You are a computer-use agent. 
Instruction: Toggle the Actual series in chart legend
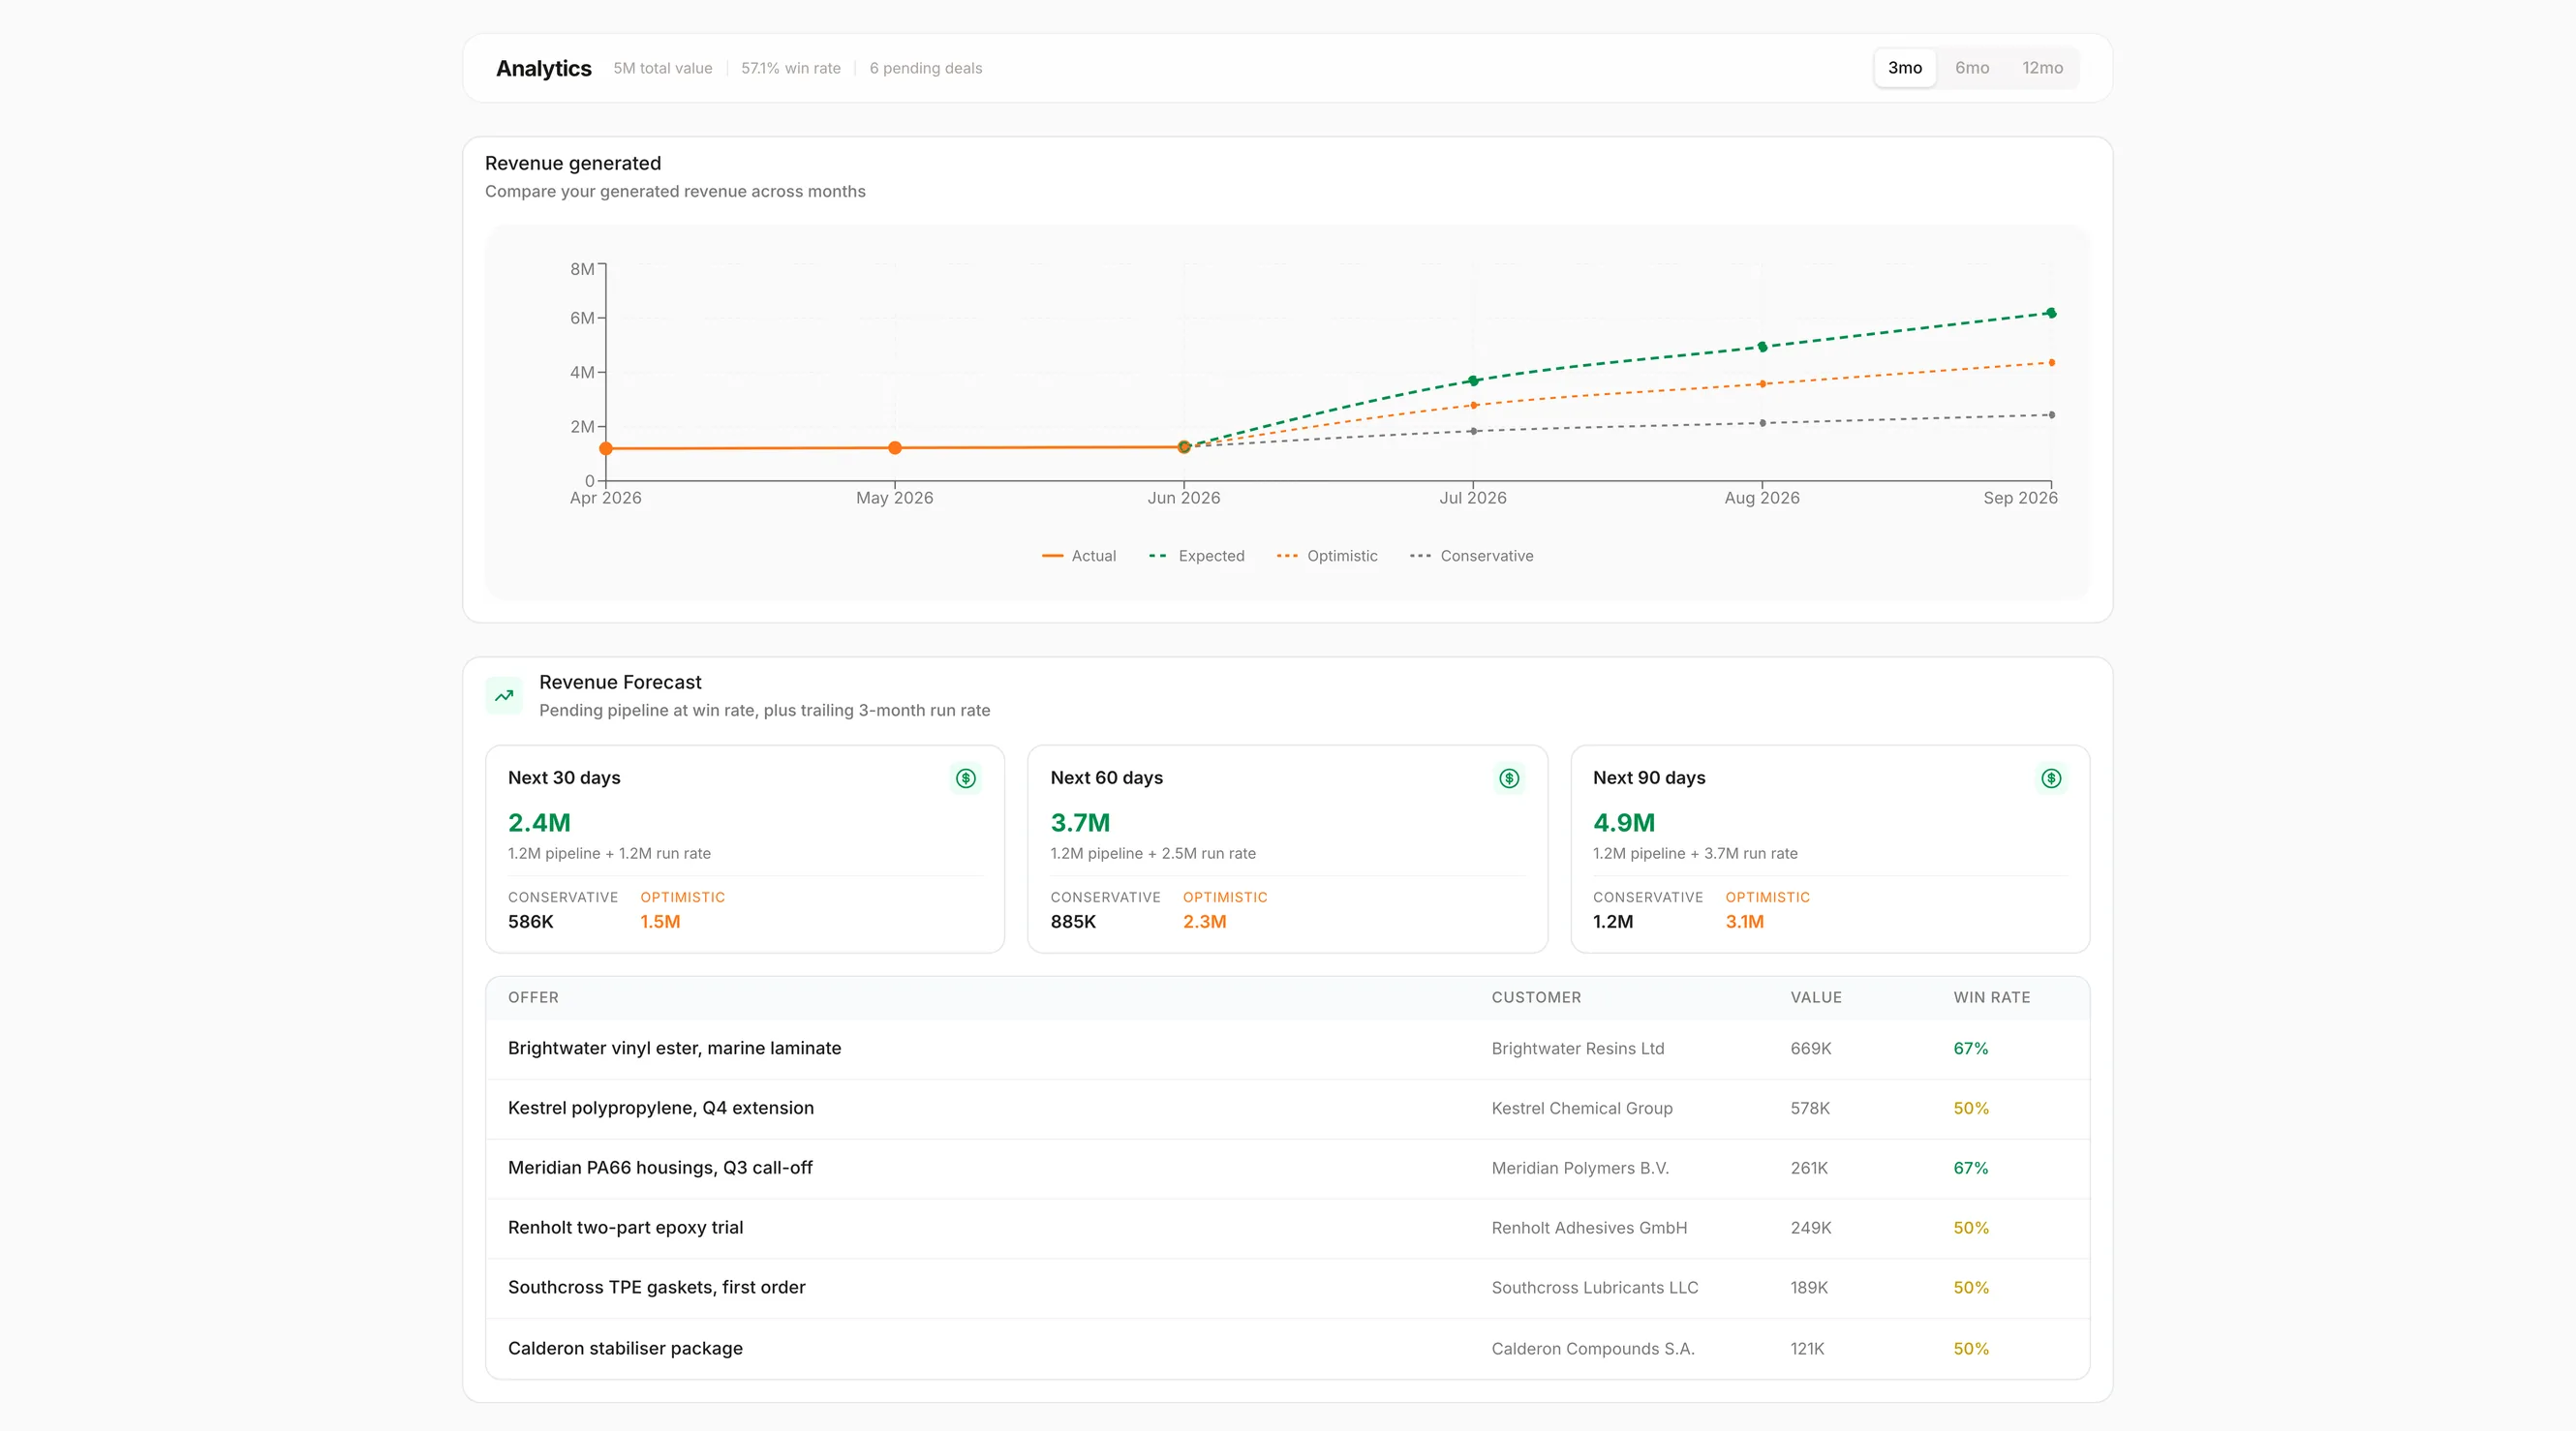pyautogui.click(x=1079, y=556)
